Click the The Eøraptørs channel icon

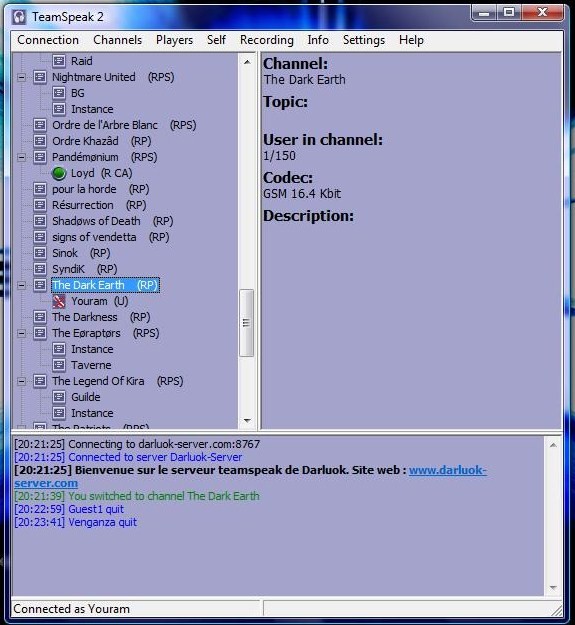coord(40,333)
